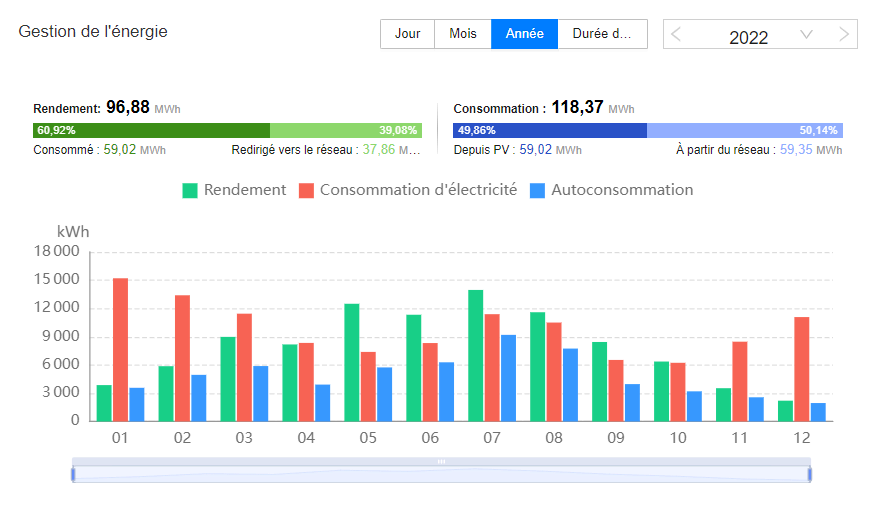Click the left handle of zoom slider
The width and height of the screenshot is (873, 507).
(73, 473)
